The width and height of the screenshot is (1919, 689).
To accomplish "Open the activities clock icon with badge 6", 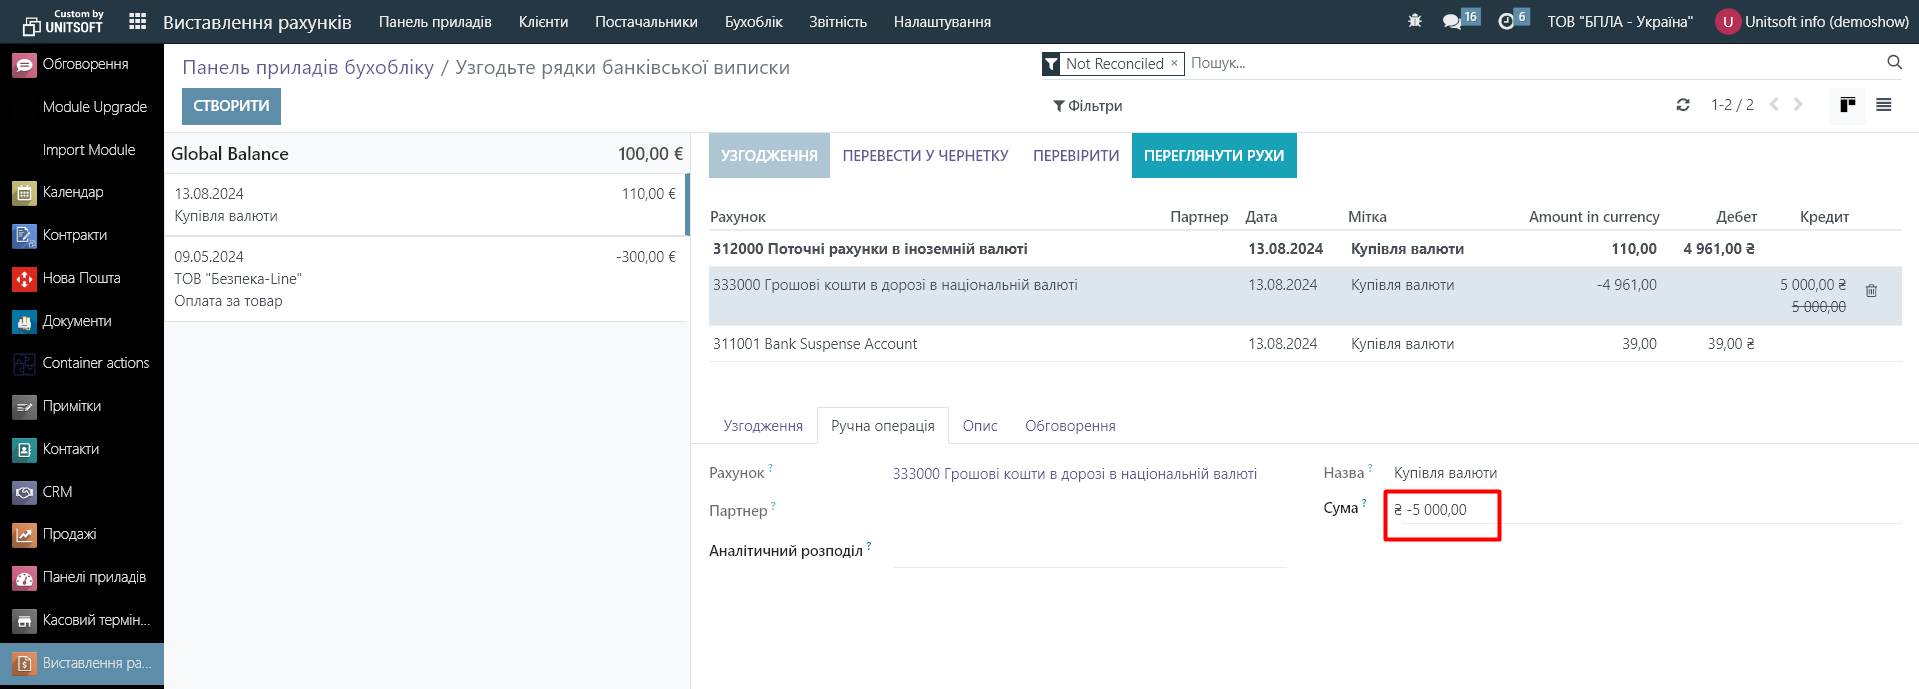I will (x=1513, y=20).
